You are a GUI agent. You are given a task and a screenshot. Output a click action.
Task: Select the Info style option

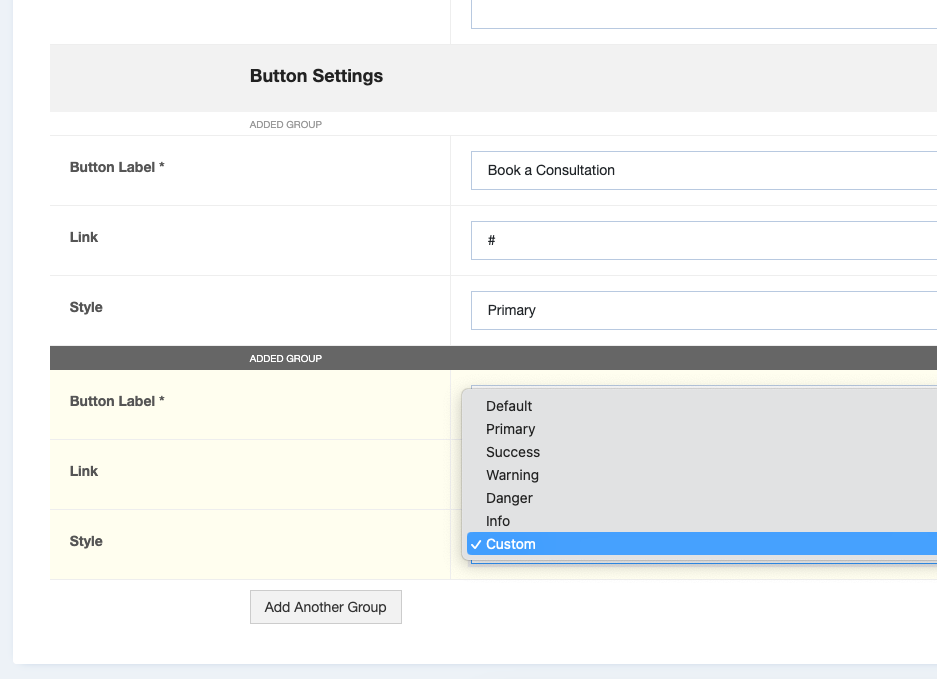(x=498, y=521)
